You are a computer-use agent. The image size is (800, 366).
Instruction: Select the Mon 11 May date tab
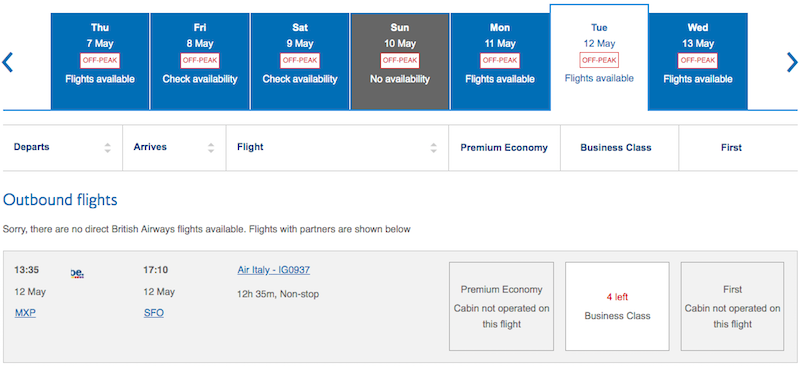pyautogui.click(x=500, y=61)
